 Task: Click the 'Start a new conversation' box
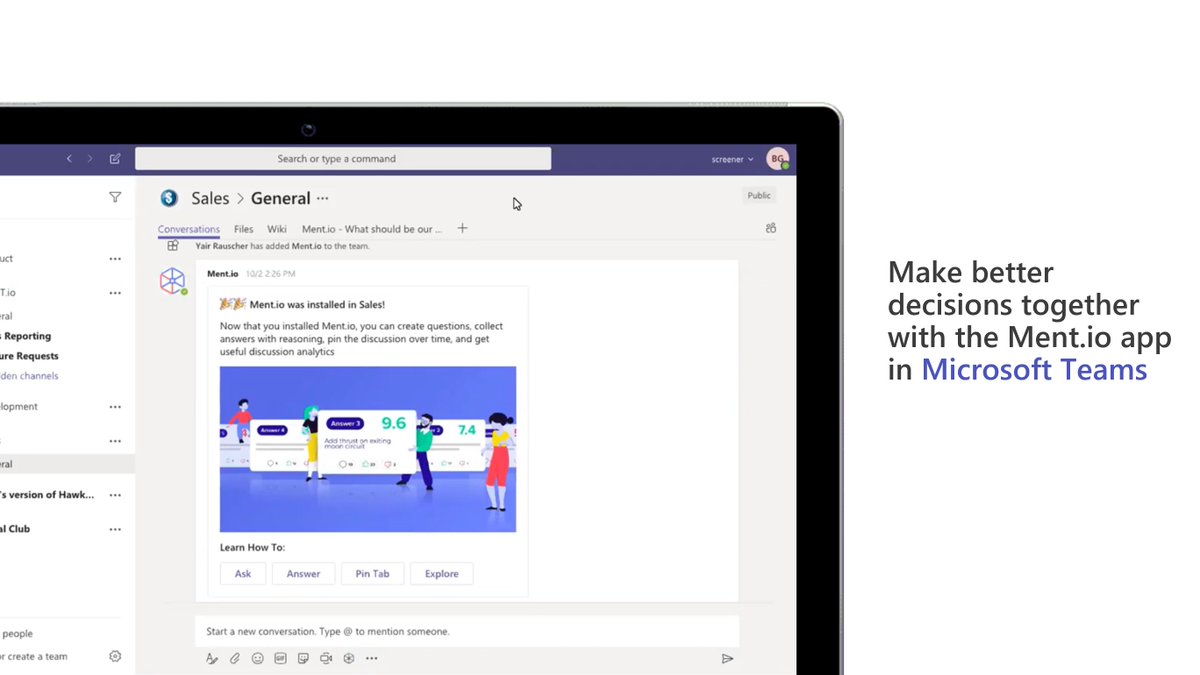pyautogui.click(x=467, y=631)
